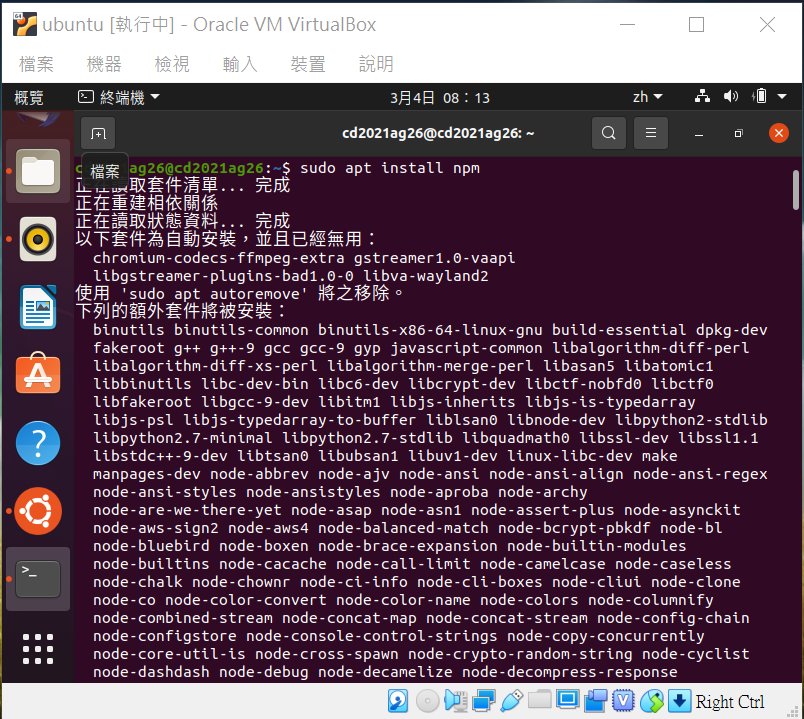This screenshot has width=804, height=719.
Task: Click the shared folders indicator icon
Action: pyautogui.click(x=539, y=700)
